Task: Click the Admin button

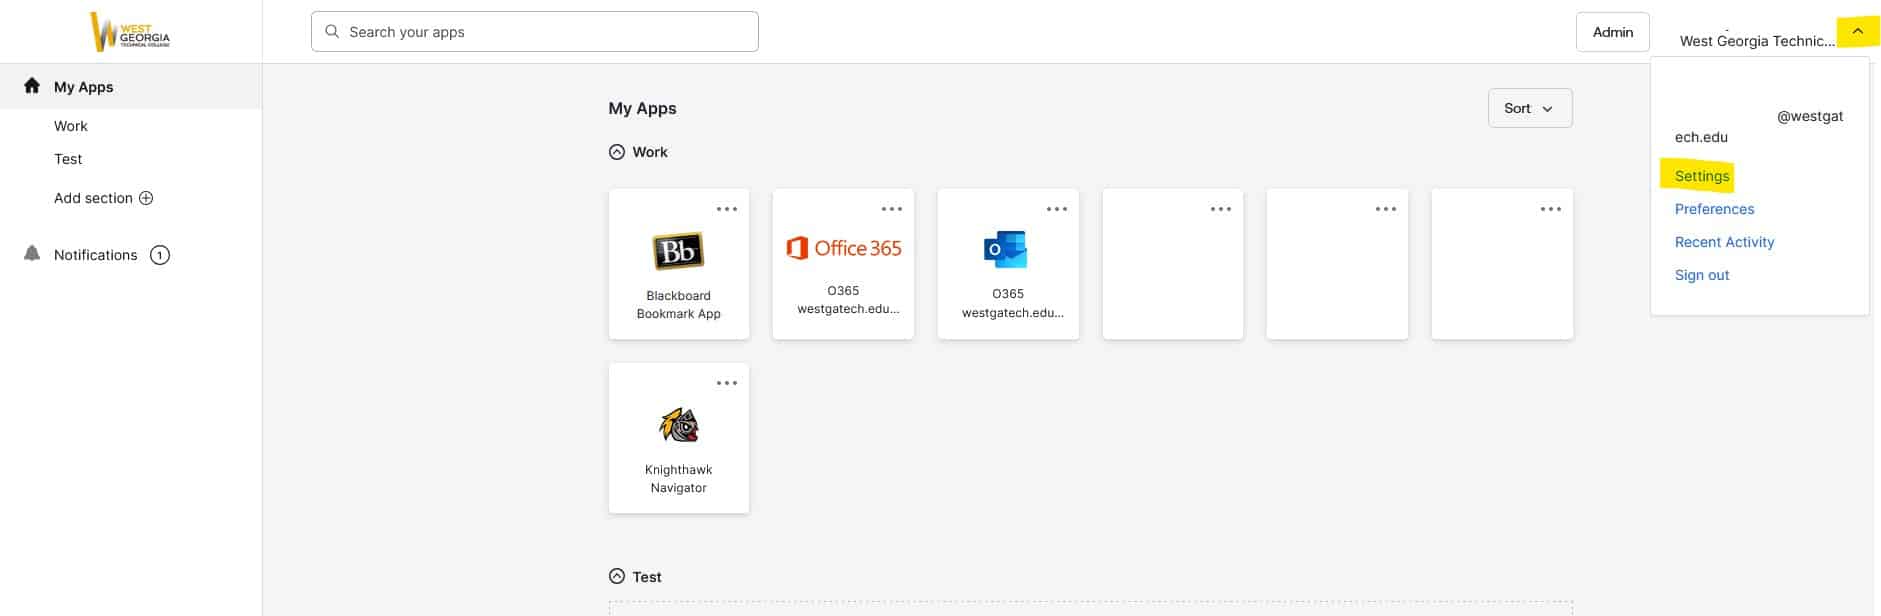Action: 1613,32
